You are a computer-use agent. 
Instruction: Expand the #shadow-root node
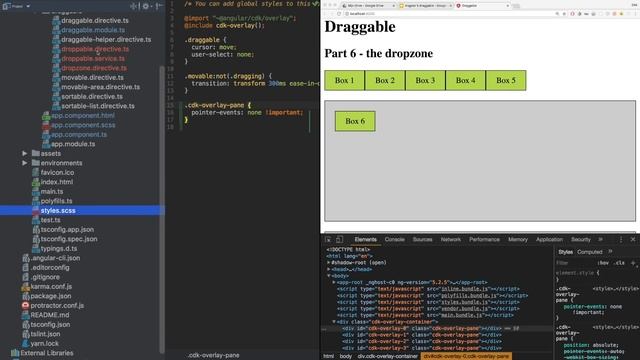pos(329,262)
